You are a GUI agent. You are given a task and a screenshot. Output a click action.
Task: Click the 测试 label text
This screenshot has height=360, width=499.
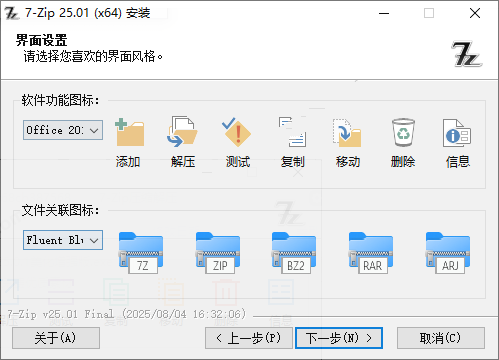point(238,162)
